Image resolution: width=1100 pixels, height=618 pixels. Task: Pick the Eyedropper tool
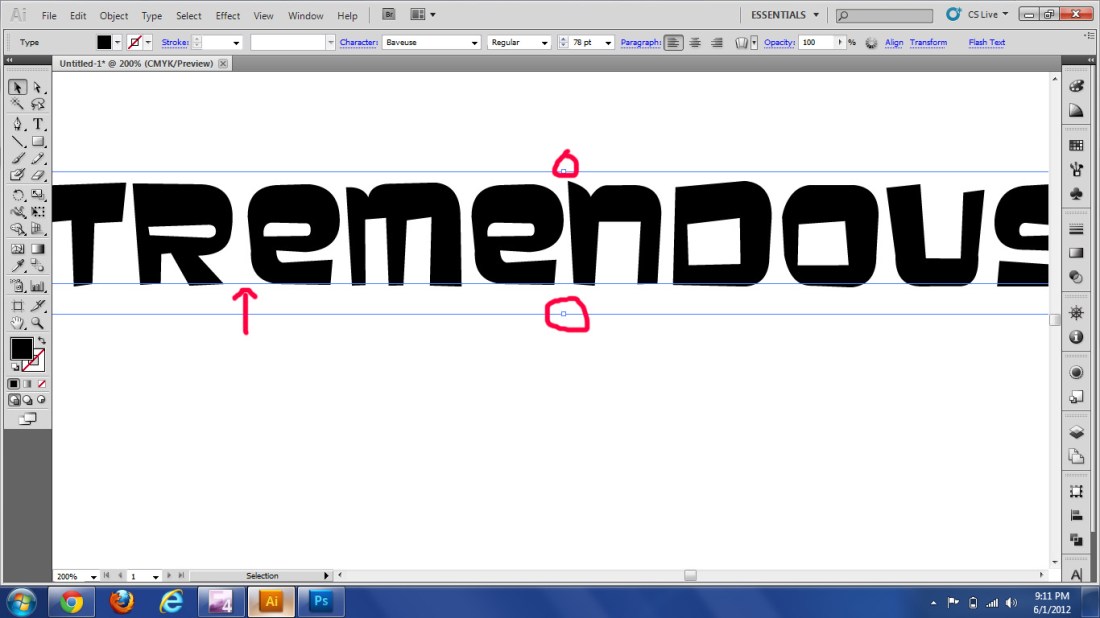(x=18, y=266)
